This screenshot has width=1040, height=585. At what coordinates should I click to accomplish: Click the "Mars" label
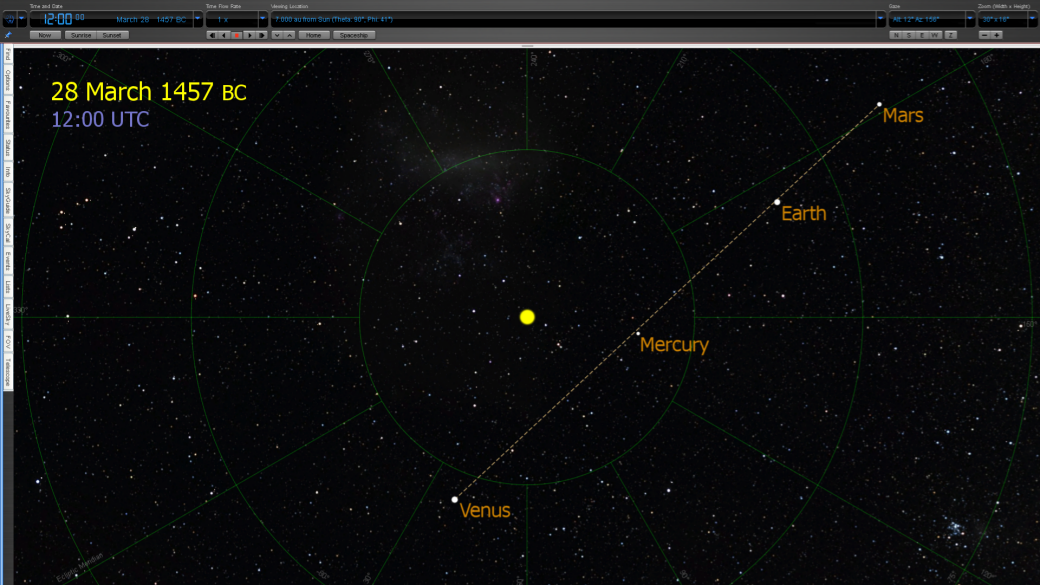point(903,115)
